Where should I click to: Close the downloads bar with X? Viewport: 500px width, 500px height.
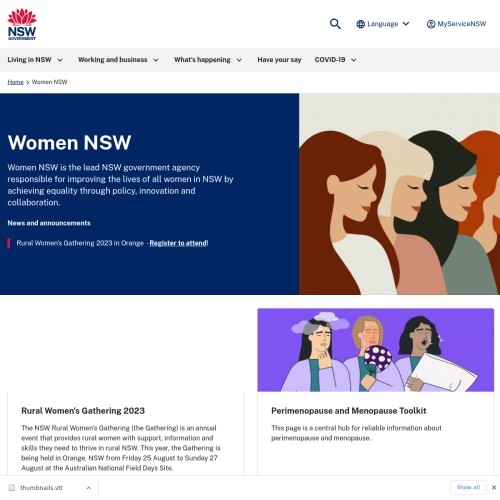tap(494, 487)
